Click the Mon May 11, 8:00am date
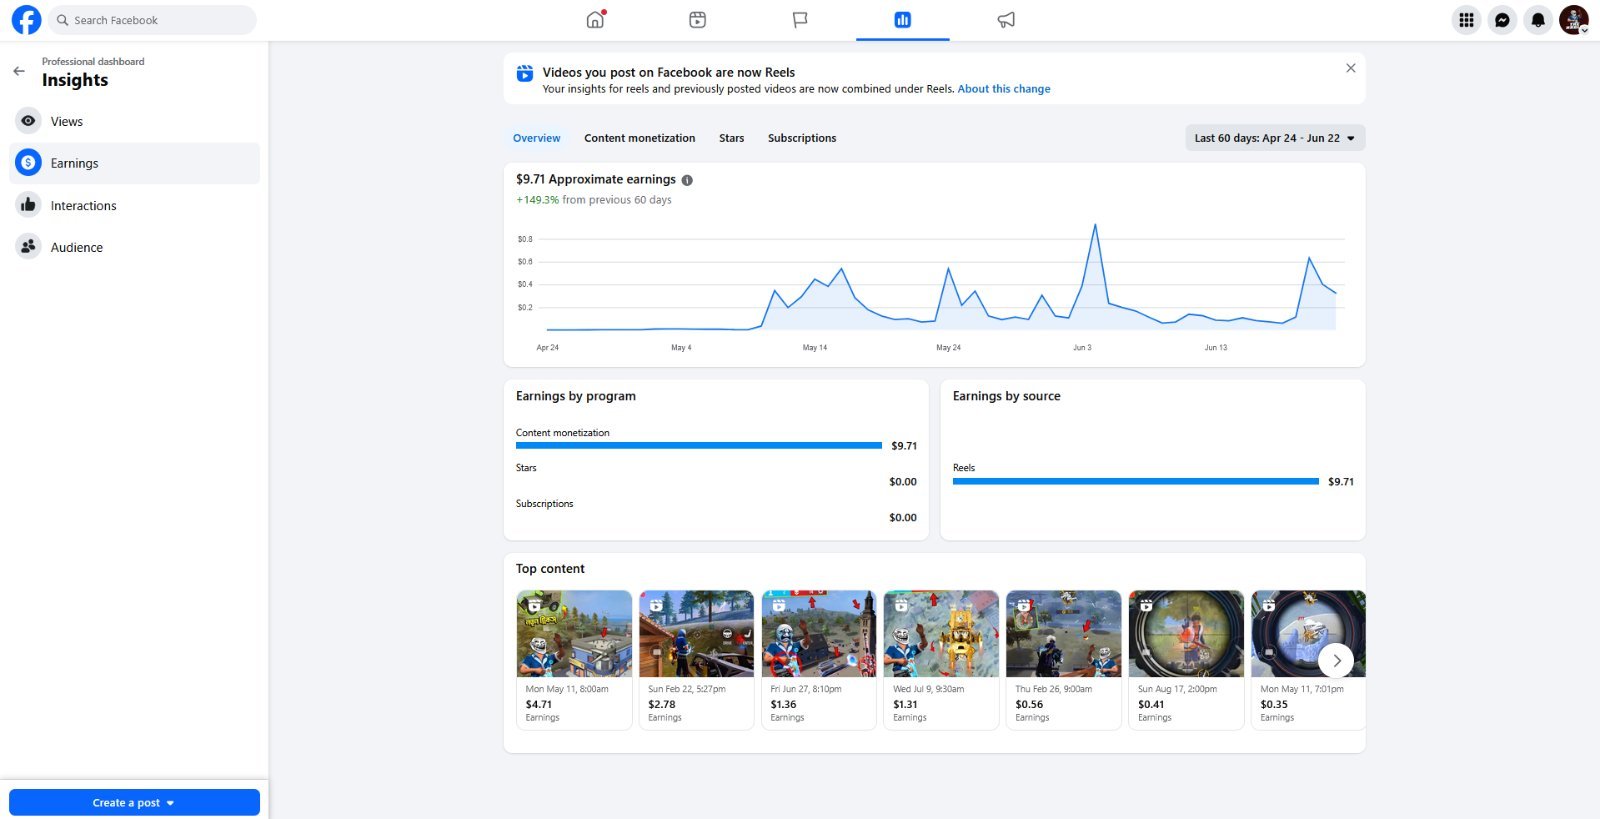This screenshot has width=1600, height=819. pos(567,689)
